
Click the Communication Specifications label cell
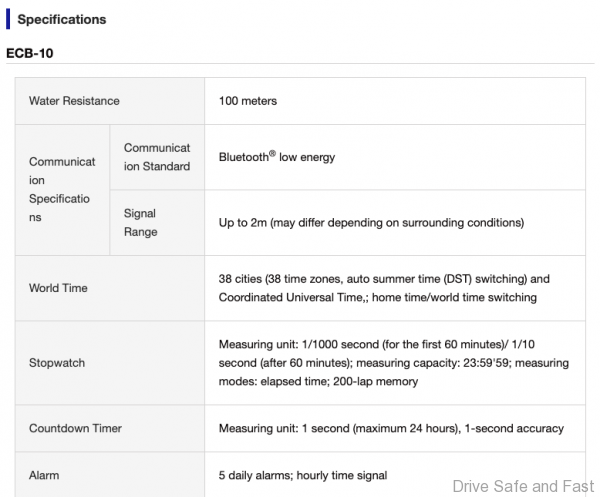[x=62, y=188]
